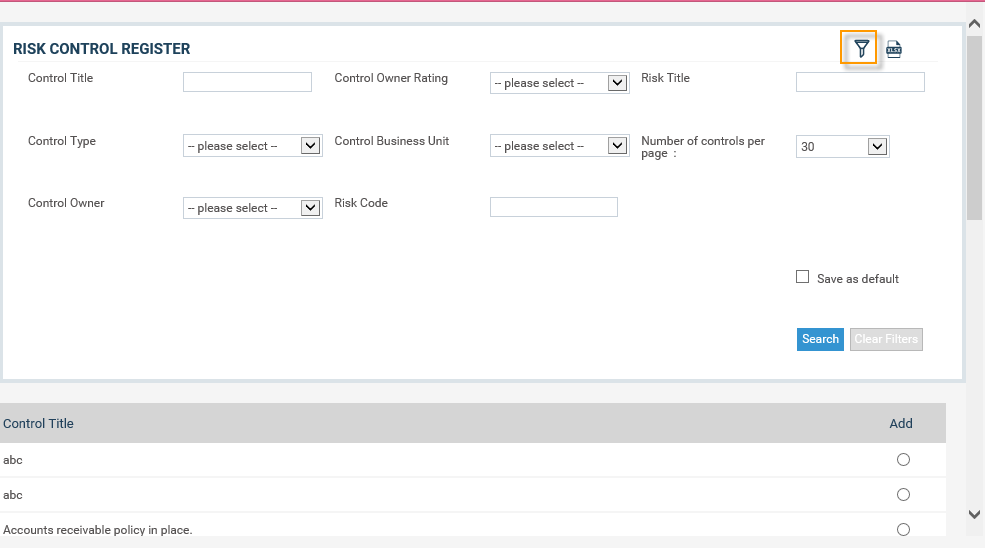Viewport: 985px width, 548px height.
Task: Select radio button for first abc row
Action: pos(903,459)
